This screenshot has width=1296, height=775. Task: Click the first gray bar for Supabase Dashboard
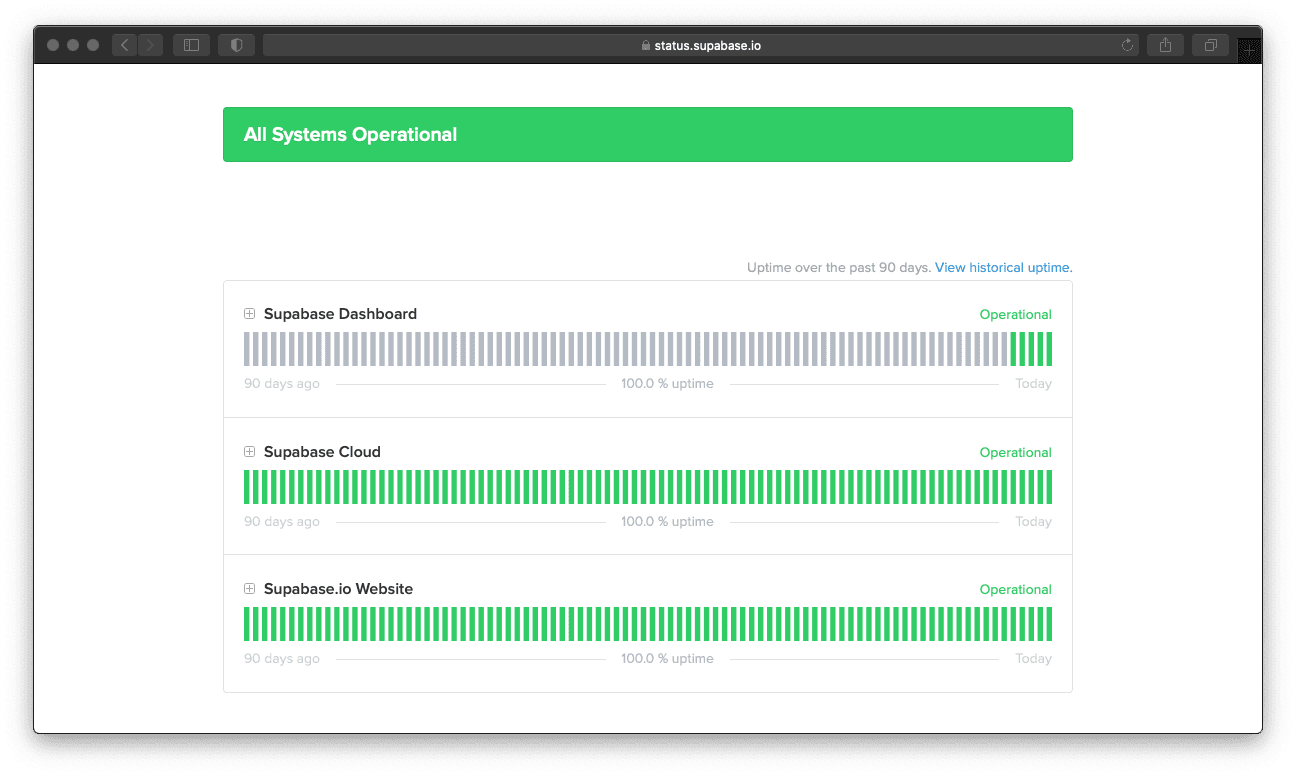click(247, 349)
